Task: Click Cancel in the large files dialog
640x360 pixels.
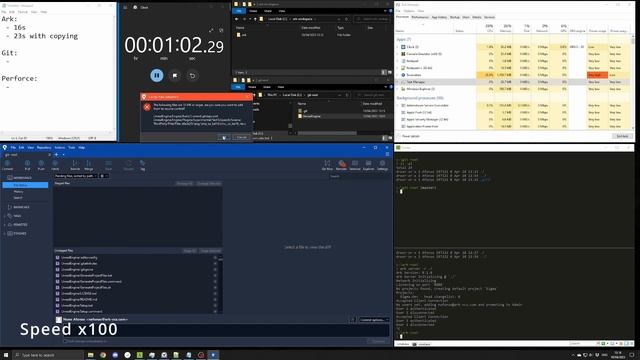Action: click(242, 137)
